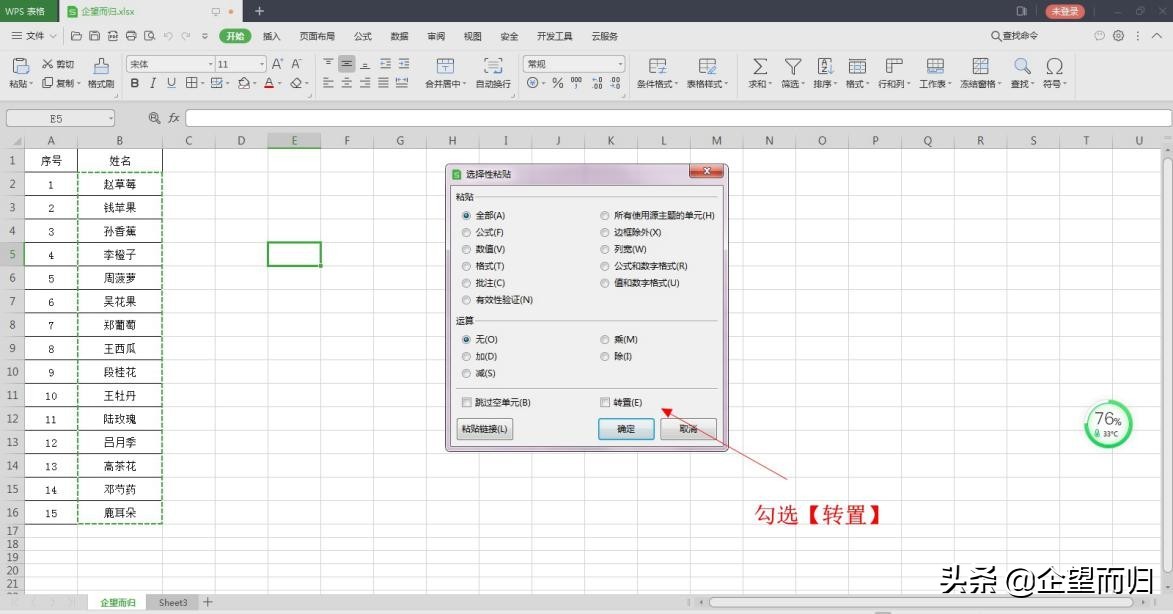Image resolution: width=1173 pixels, height=614 pixels.
Task: Click the Format Painter (格式刷) icon
Action: point(101,67)
